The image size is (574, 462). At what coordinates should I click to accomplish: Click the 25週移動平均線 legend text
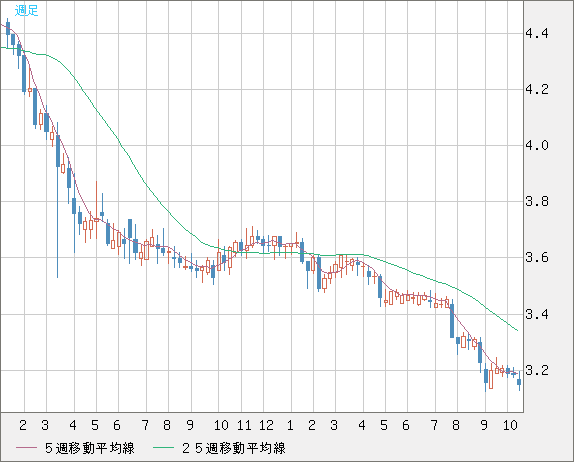(x=234, y=448)
